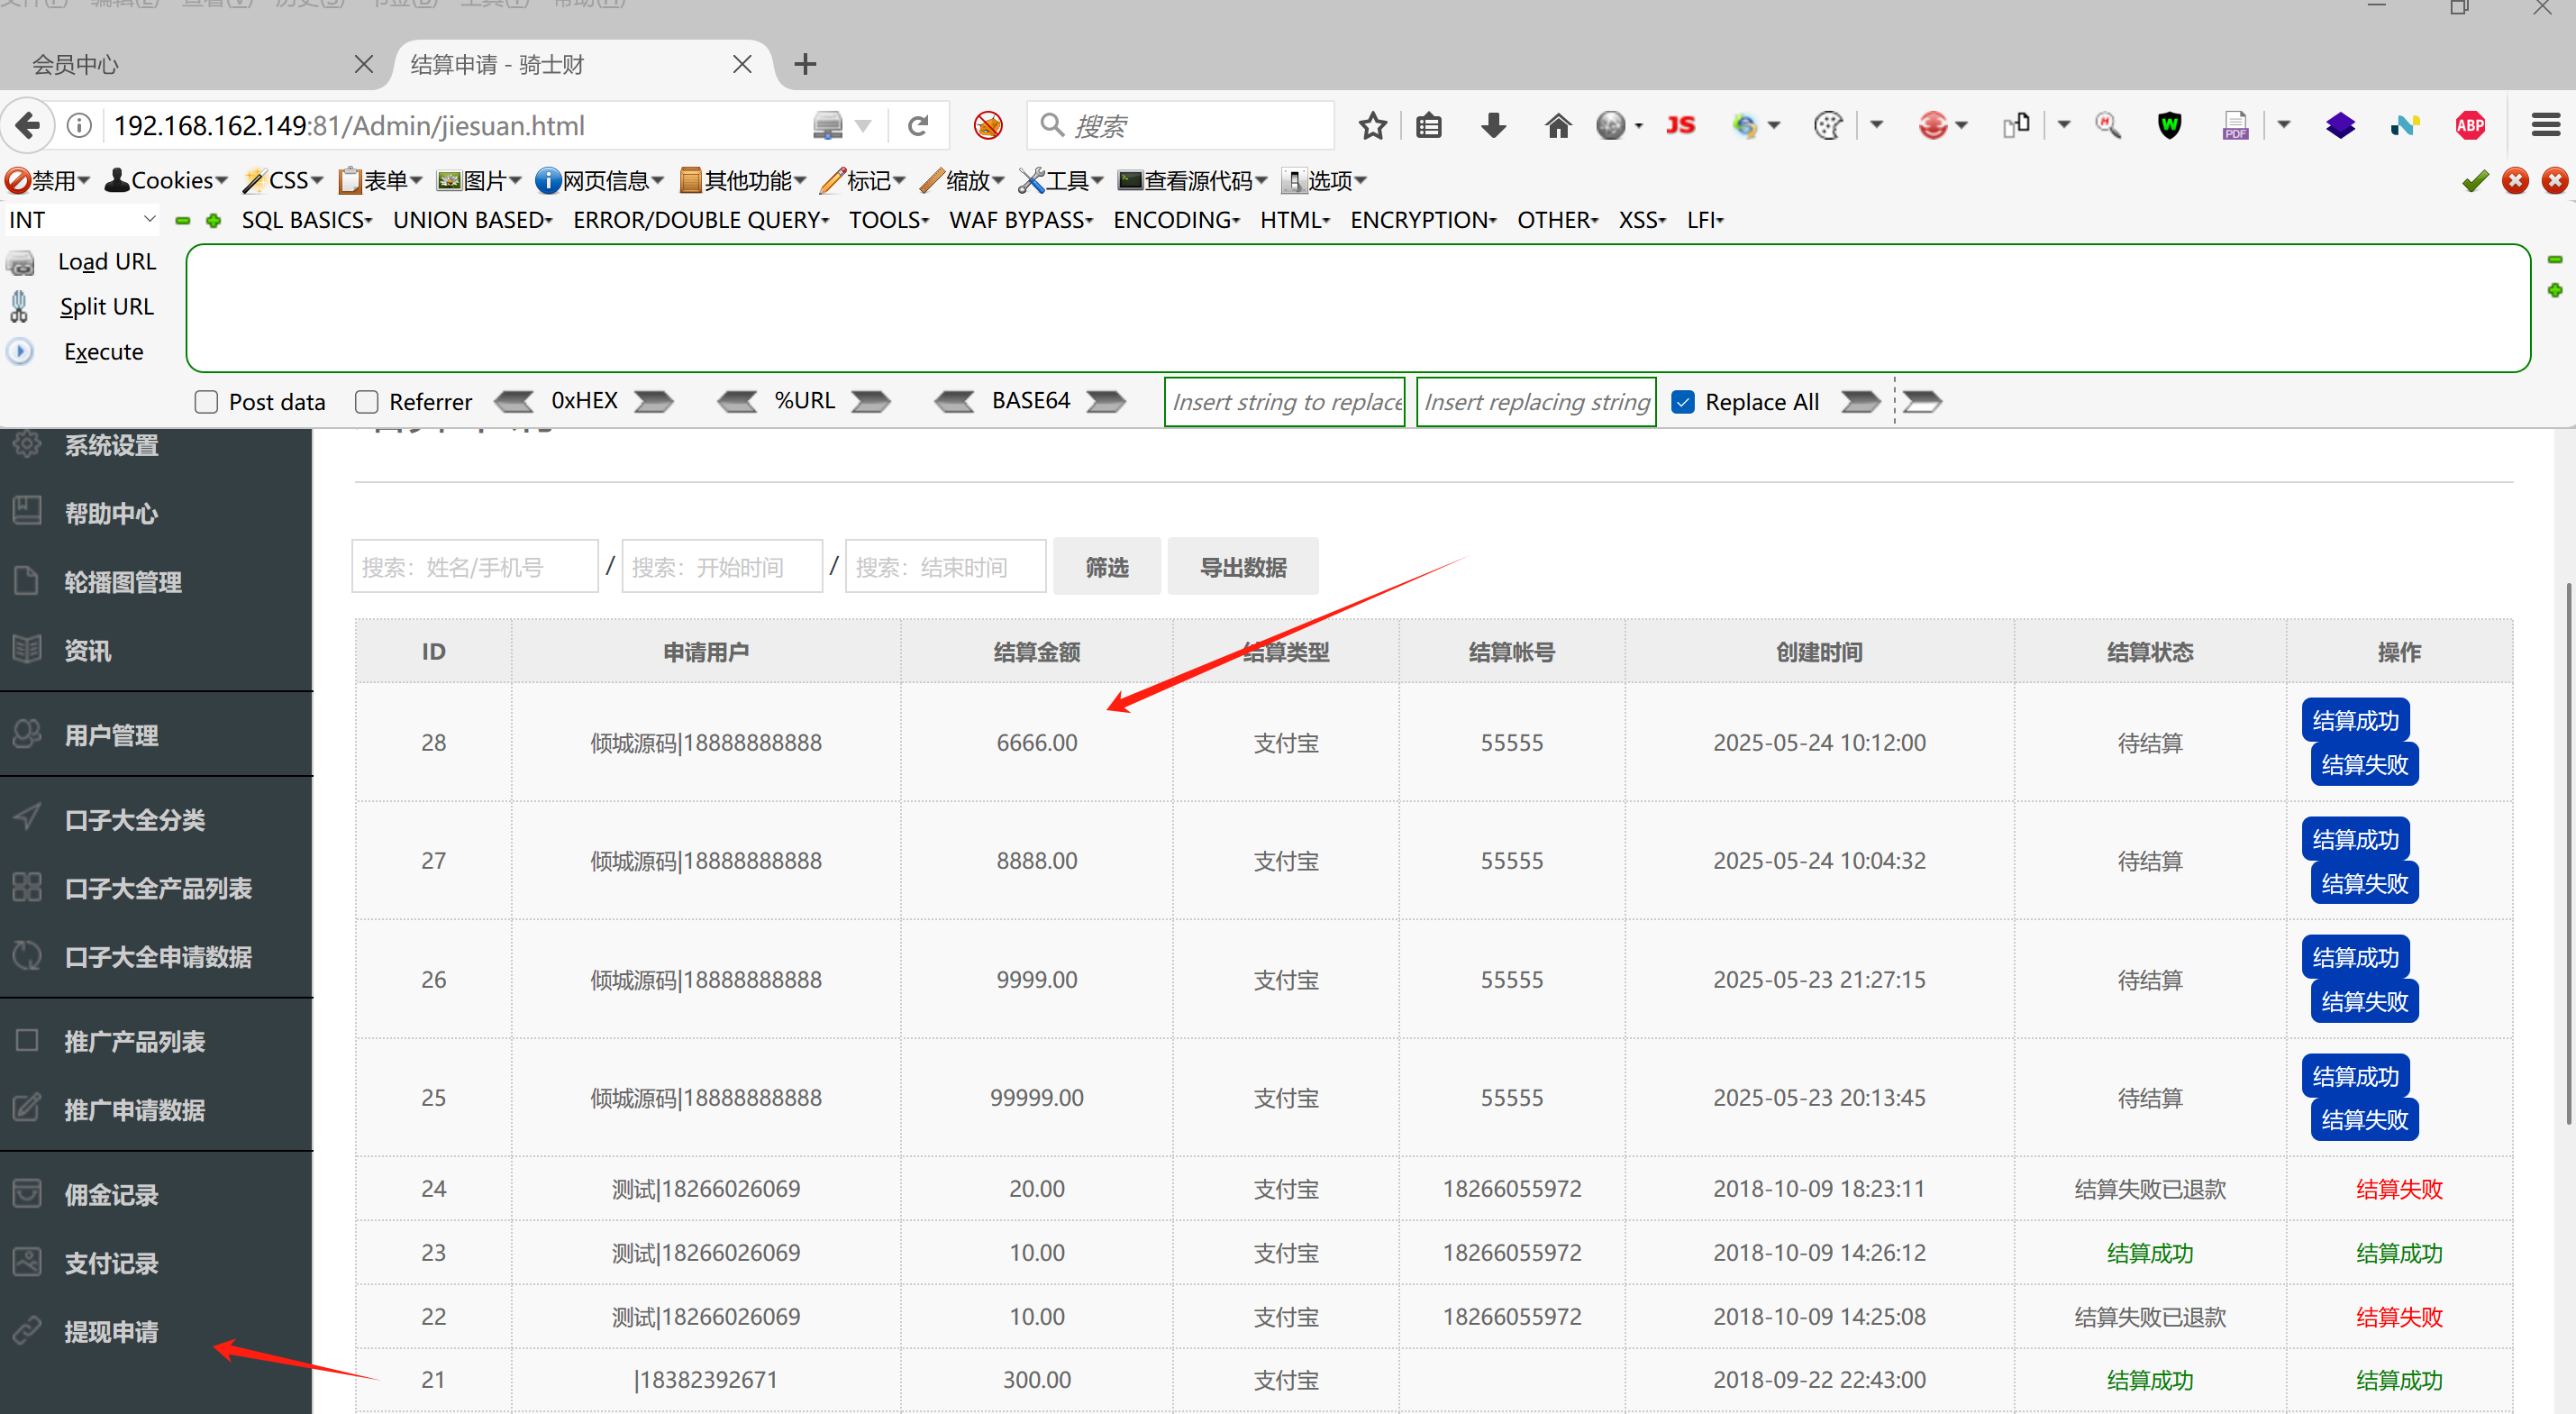Click the ABP adblock icon
Viewport: 2576px width, 1414px height.
click(2469, 126)
